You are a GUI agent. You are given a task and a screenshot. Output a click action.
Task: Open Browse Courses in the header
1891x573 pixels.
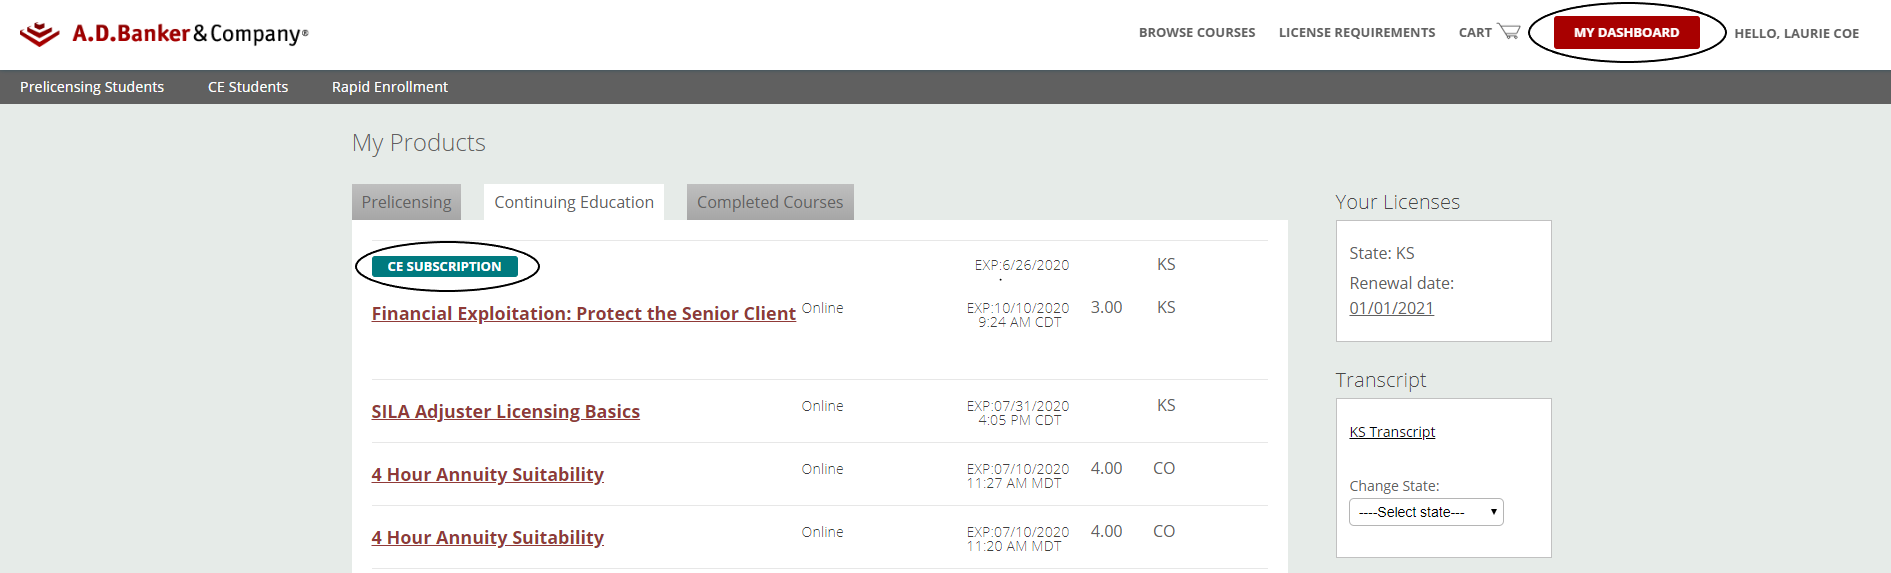pos(1197,33)
